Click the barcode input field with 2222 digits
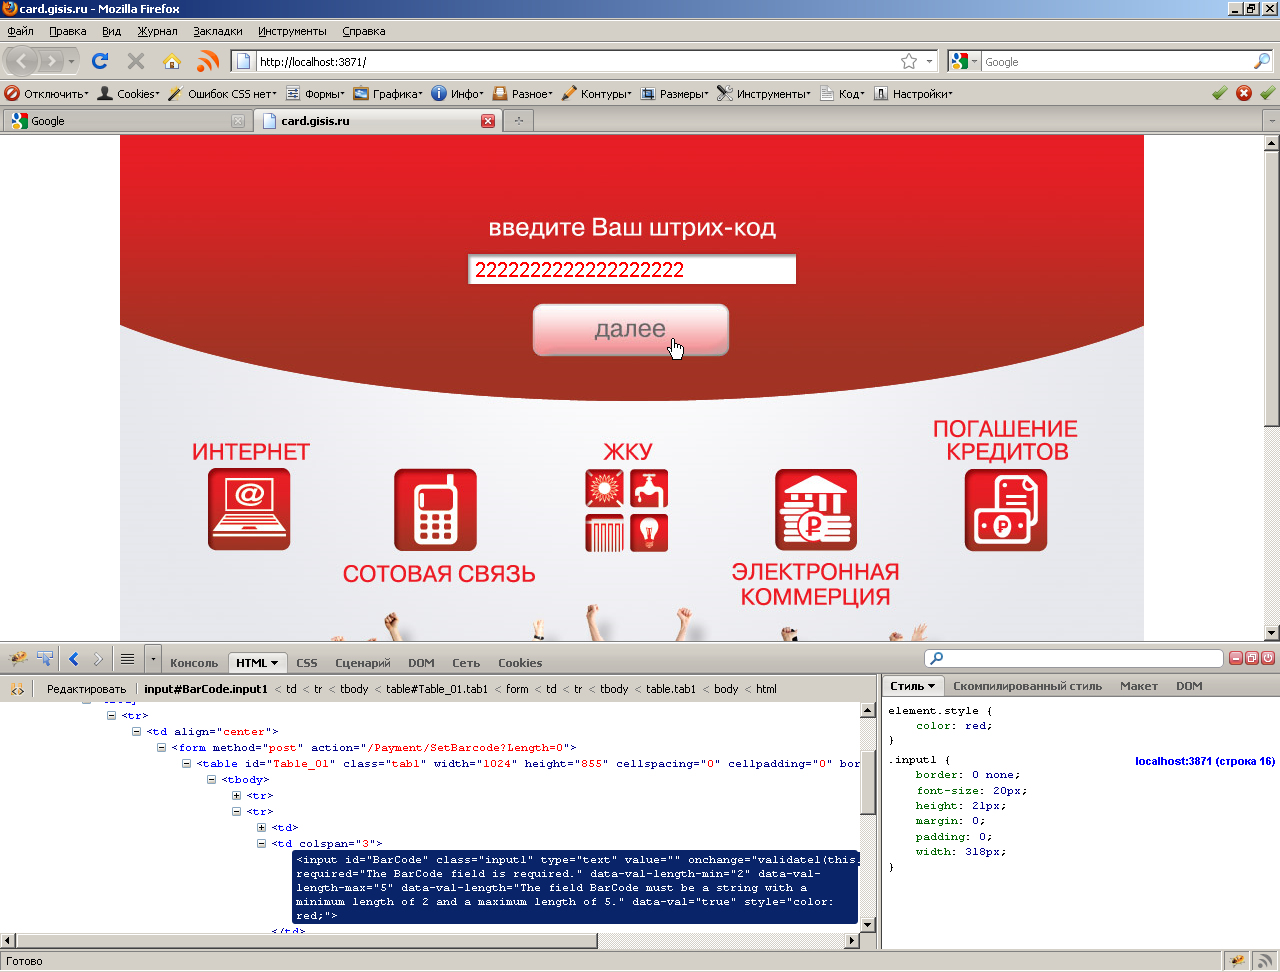The width and height of the screenshot is (1280, 972). tap(632, 270)
